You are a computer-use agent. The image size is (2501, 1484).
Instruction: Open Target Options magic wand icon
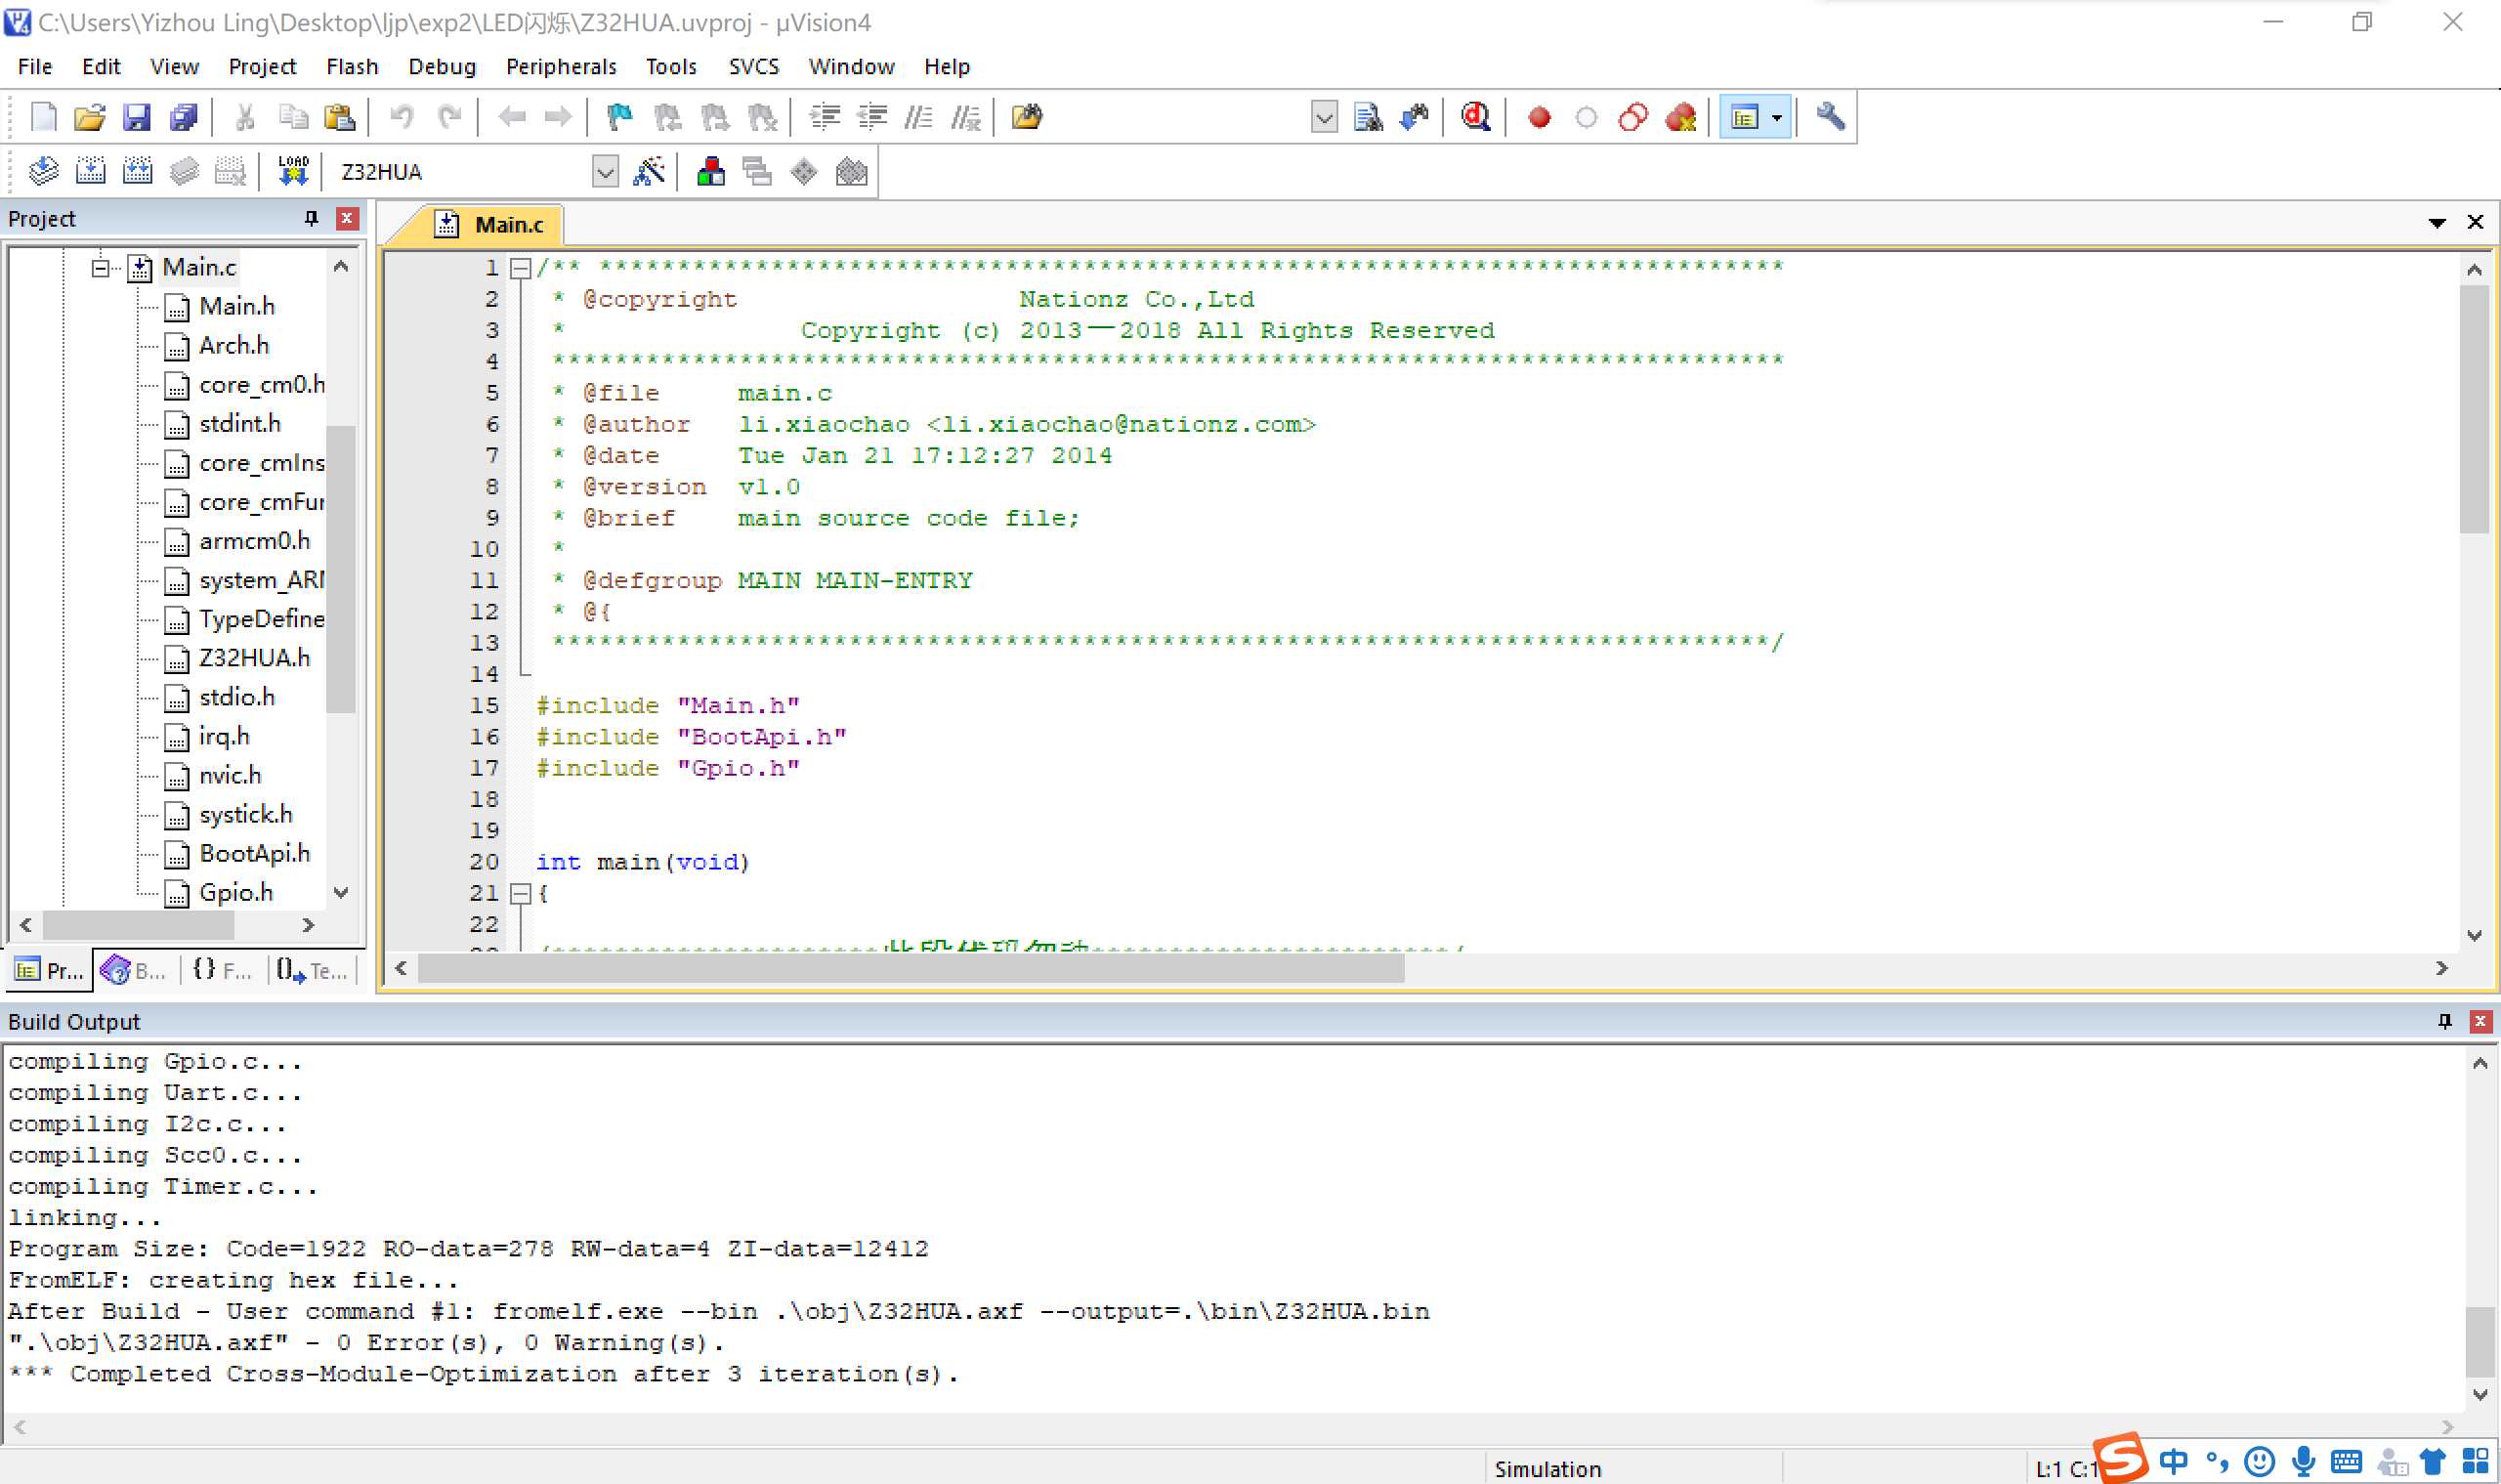[x=649, y=172]
